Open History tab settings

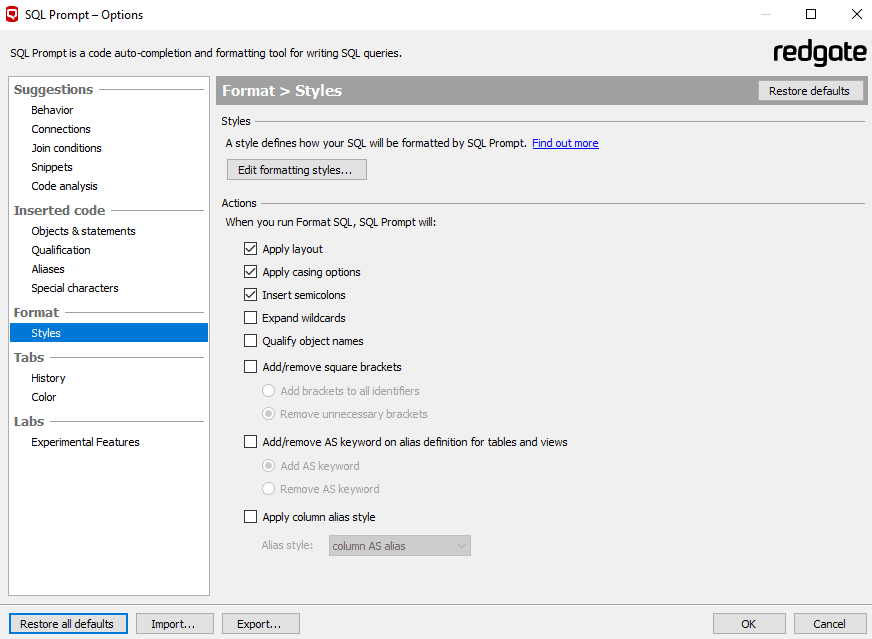coord(48,378)
